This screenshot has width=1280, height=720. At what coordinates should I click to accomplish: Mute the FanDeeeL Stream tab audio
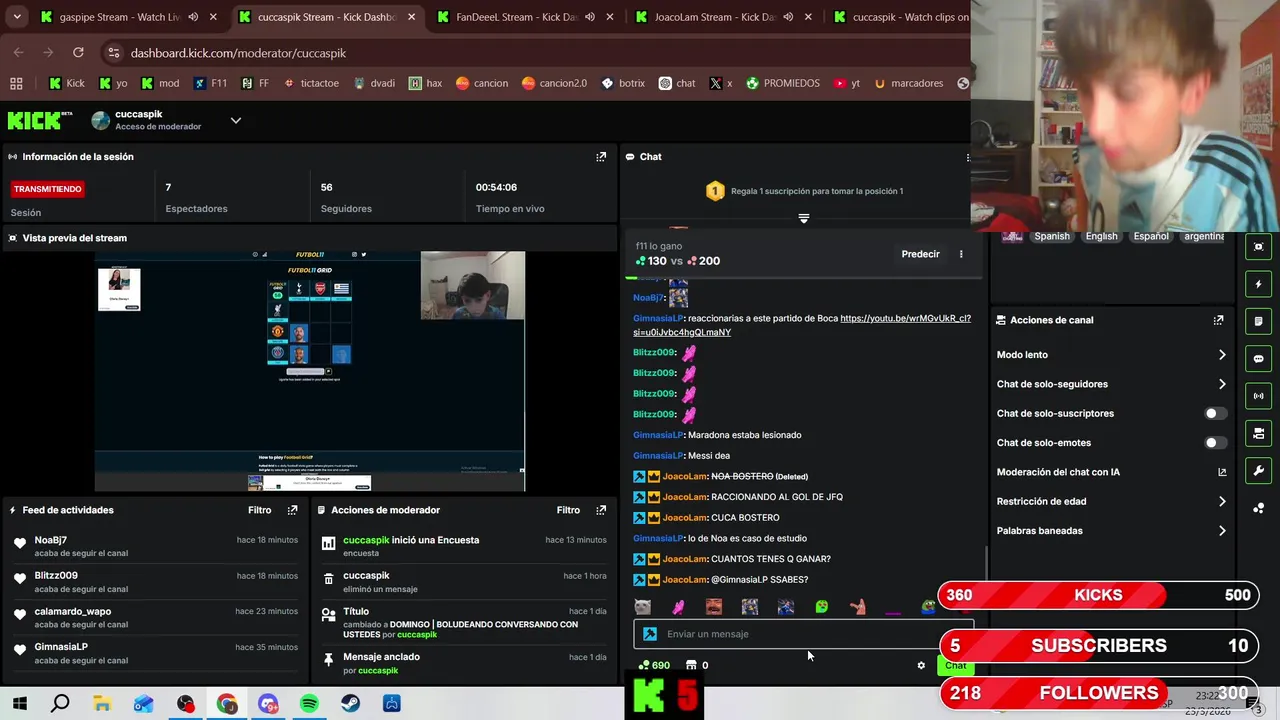point(590,17)
